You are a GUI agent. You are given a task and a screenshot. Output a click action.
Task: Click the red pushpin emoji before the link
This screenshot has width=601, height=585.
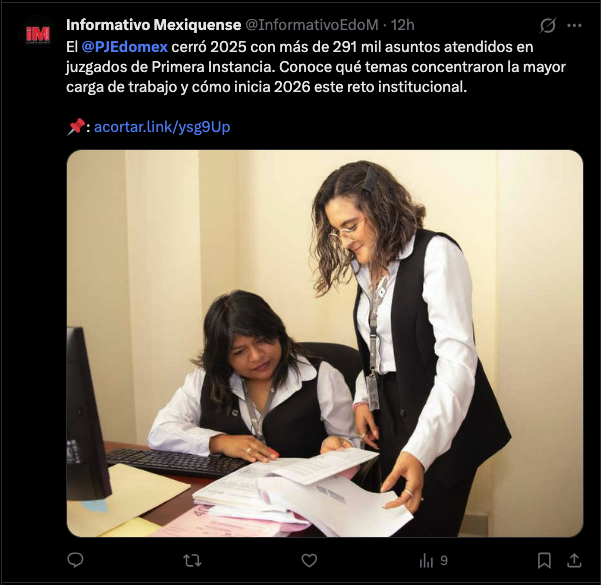click(x=76, y=127)
